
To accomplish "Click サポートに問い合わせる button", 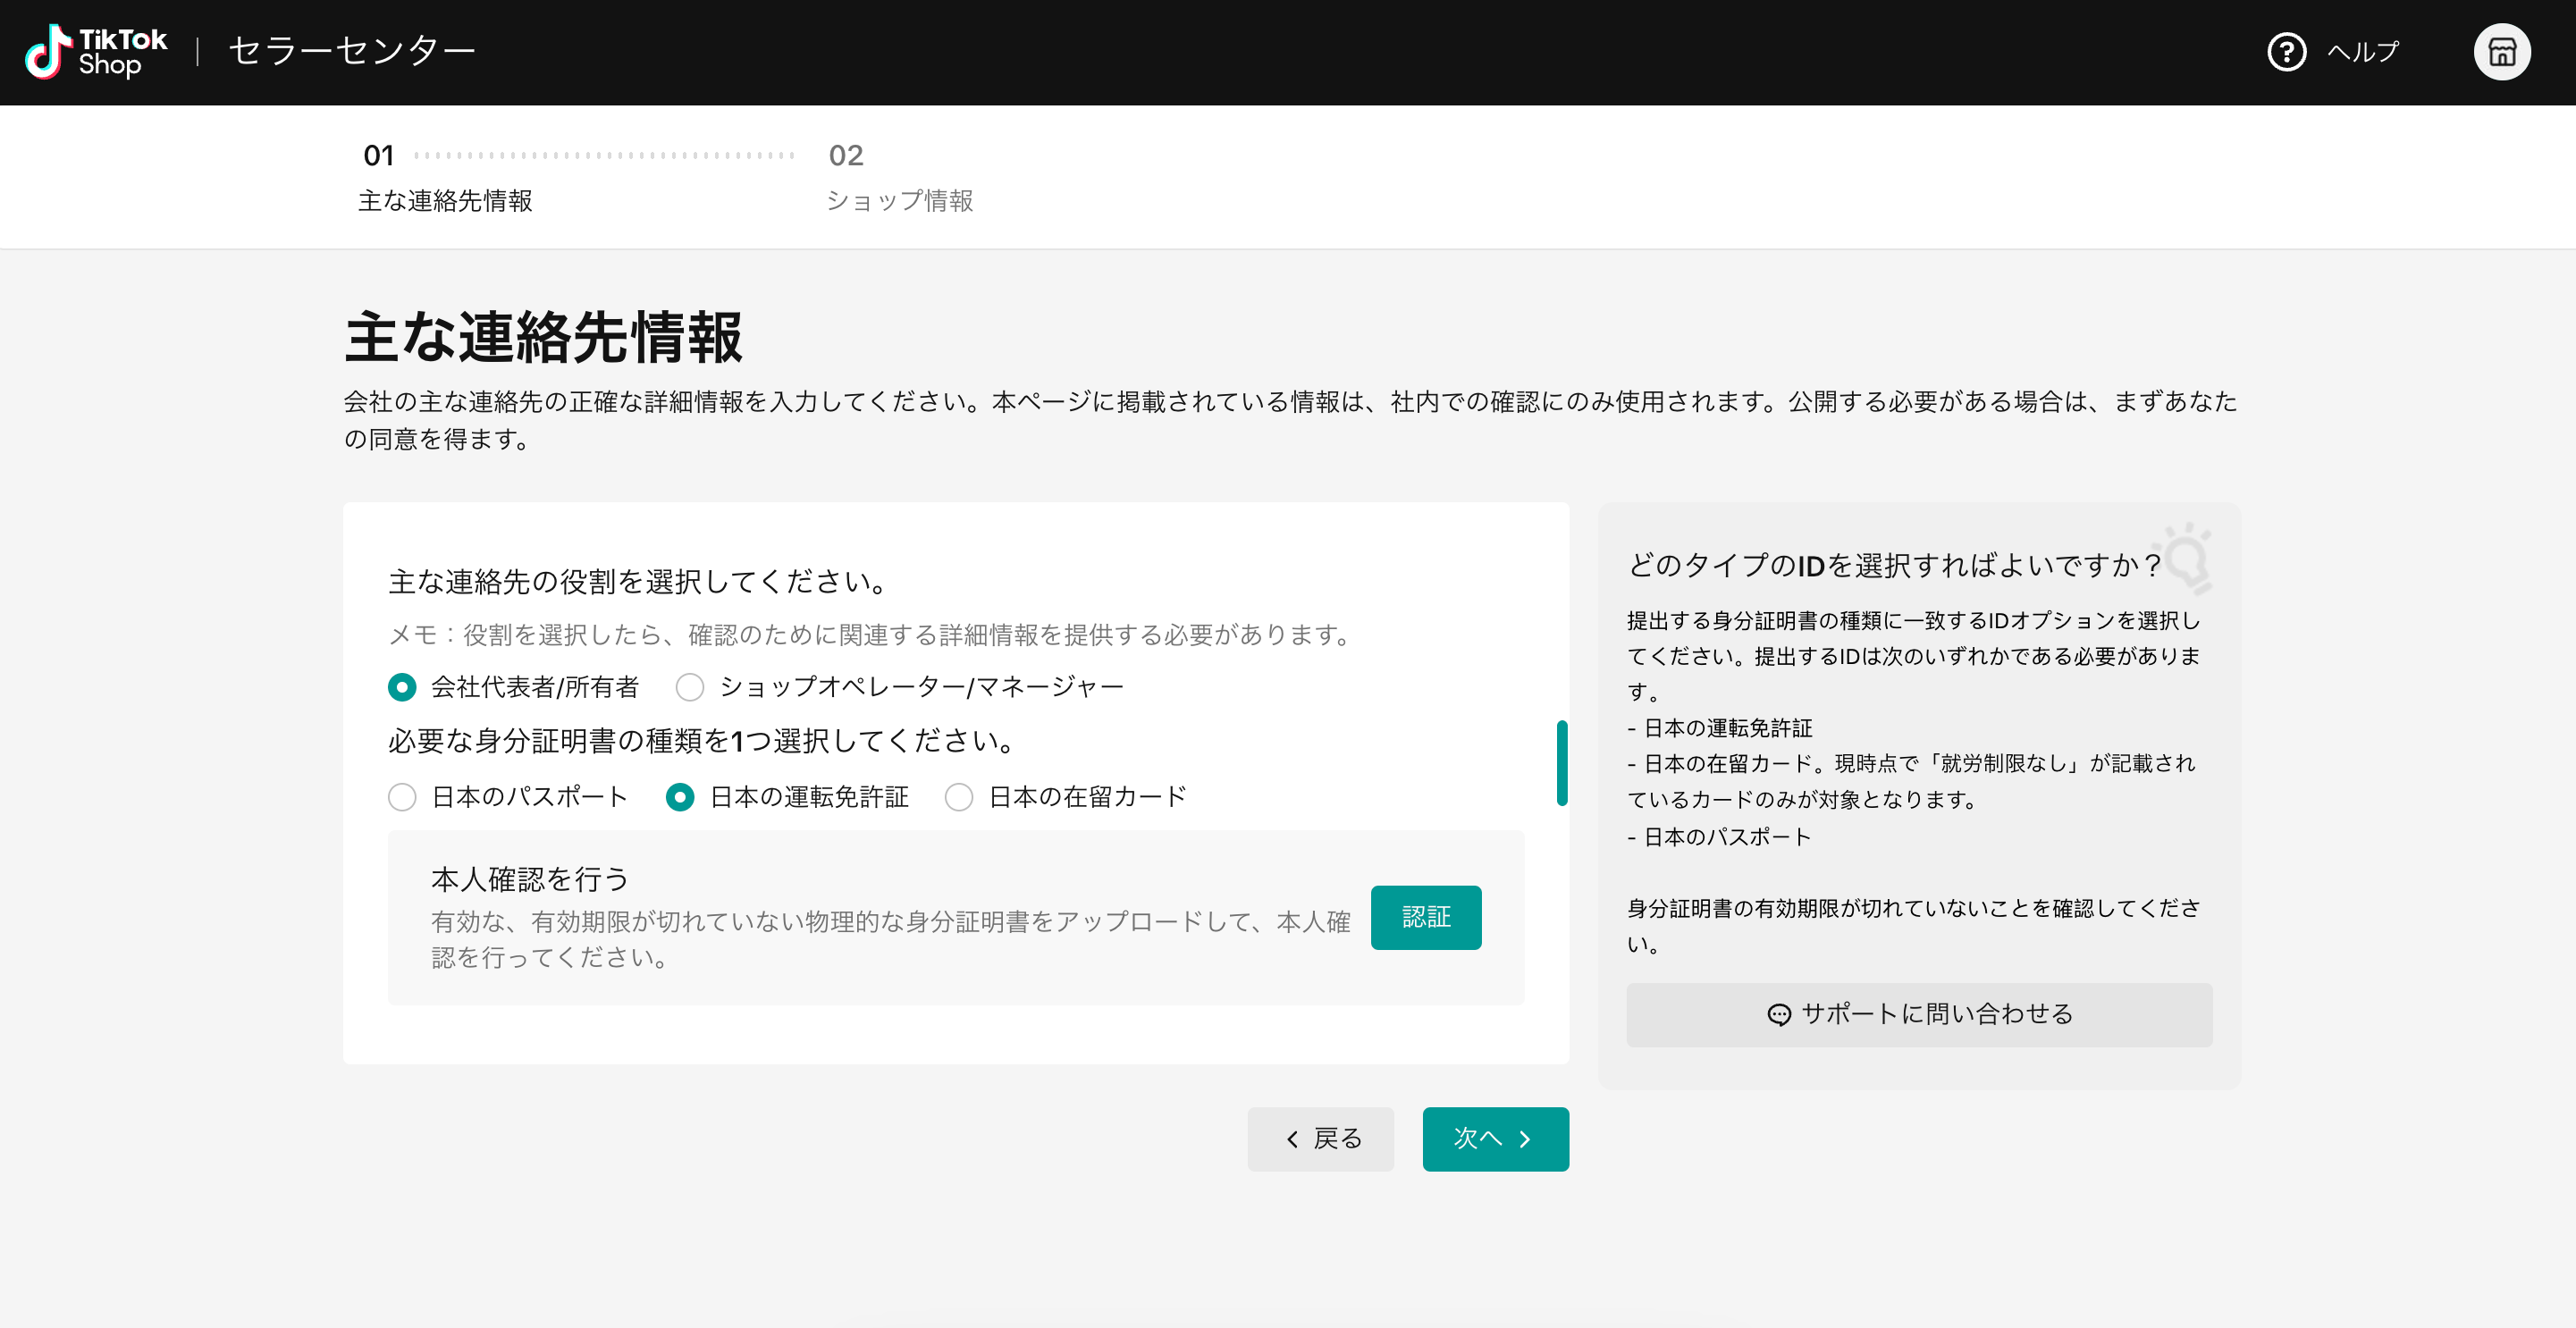I will click(x=1919, y=1015).
